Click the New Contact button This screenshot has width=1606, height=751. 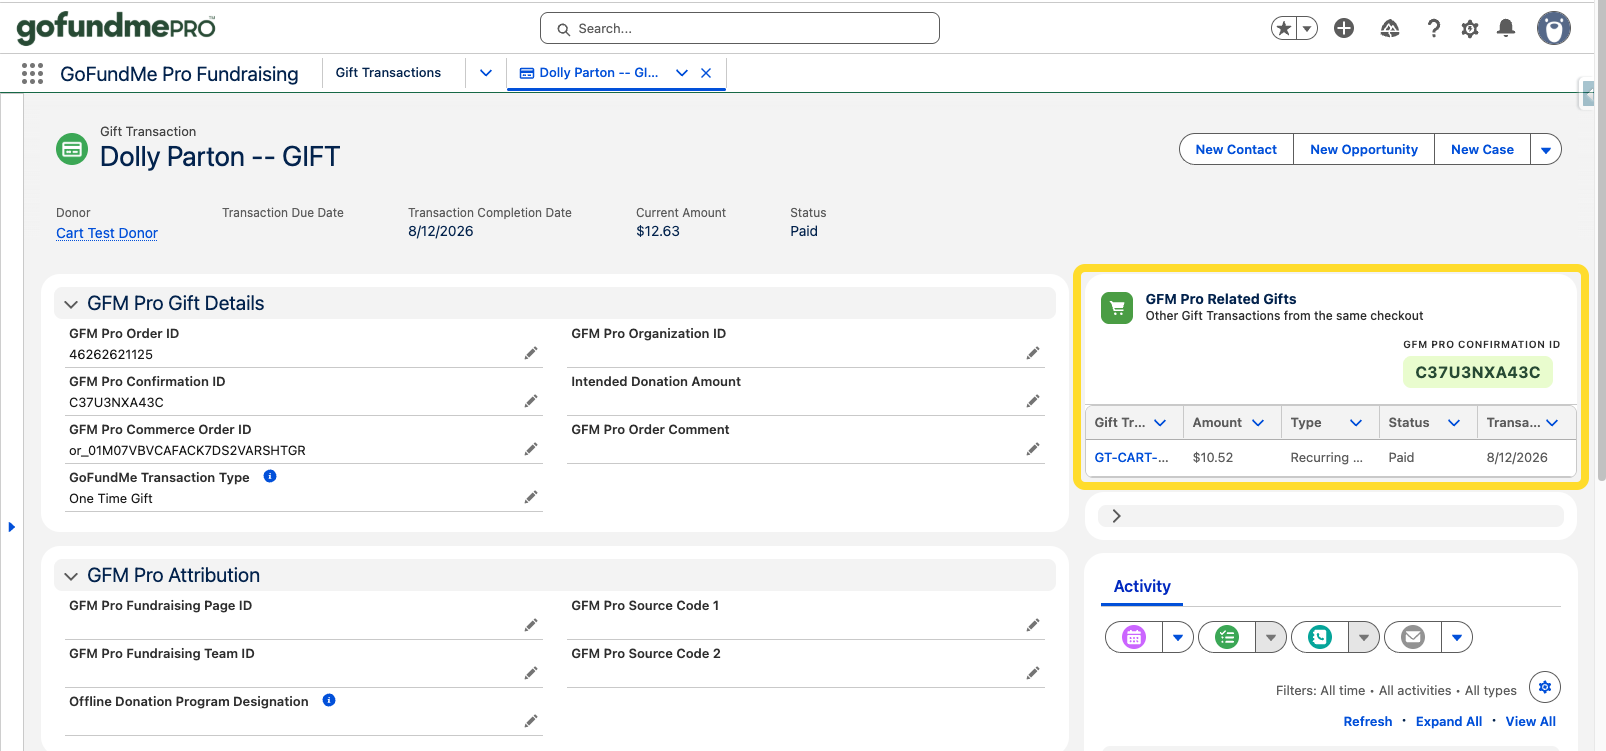tap(1236, 149)
